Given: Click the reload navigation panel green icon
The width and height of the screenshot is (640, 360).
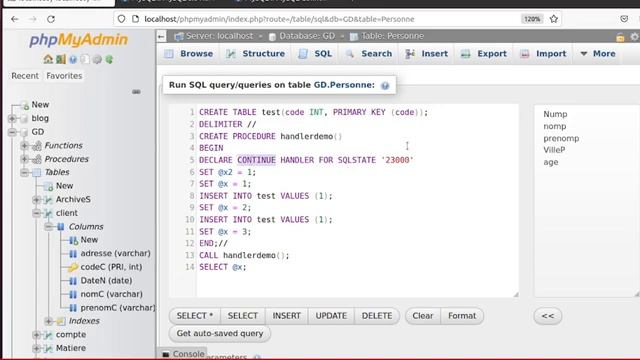Looking at the screenshot, I should coord(109,60).
